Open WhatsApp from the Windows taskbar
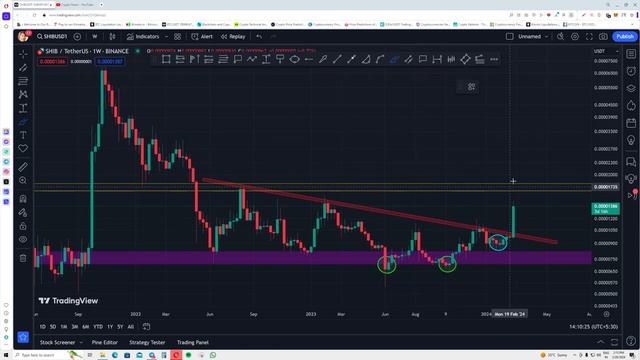Screen dimensions: 640x360 coord(213,355)
